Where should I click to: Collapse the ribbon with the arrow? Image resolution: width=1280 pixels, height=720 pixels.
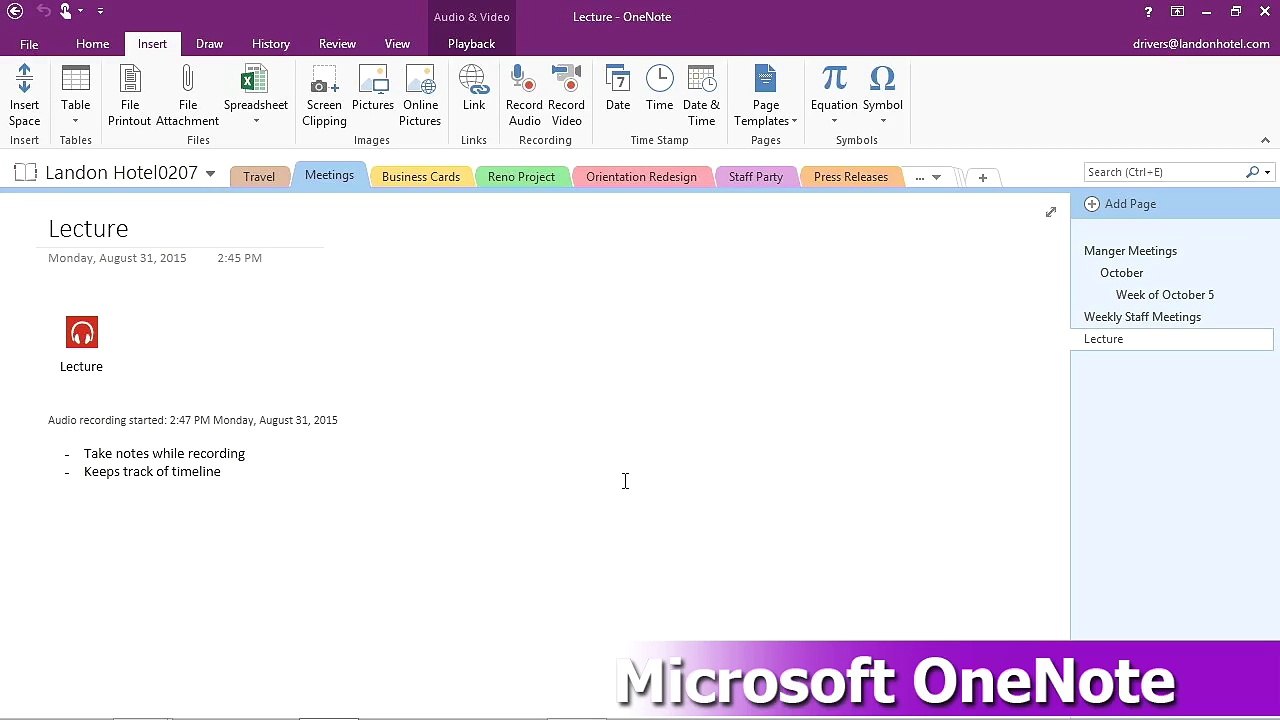click(1265, 140)
